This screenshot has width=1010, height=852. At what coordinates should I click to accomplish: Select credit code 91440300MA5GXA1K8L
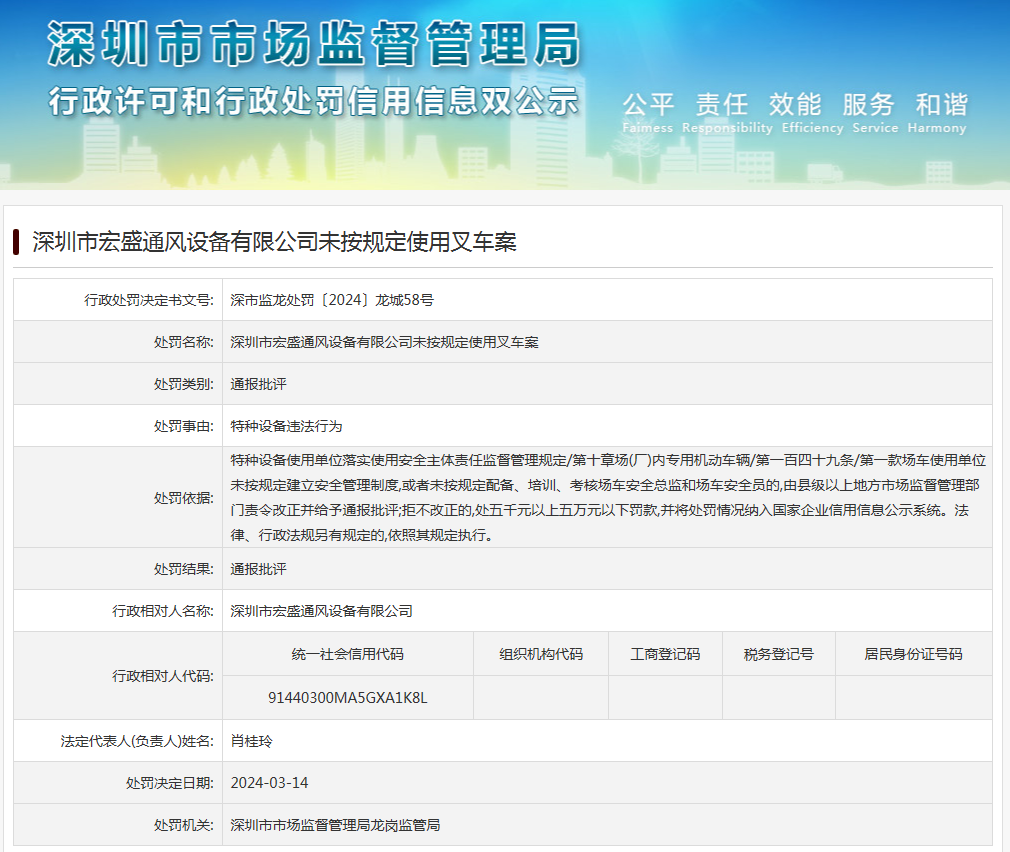(x=347, y=697)
